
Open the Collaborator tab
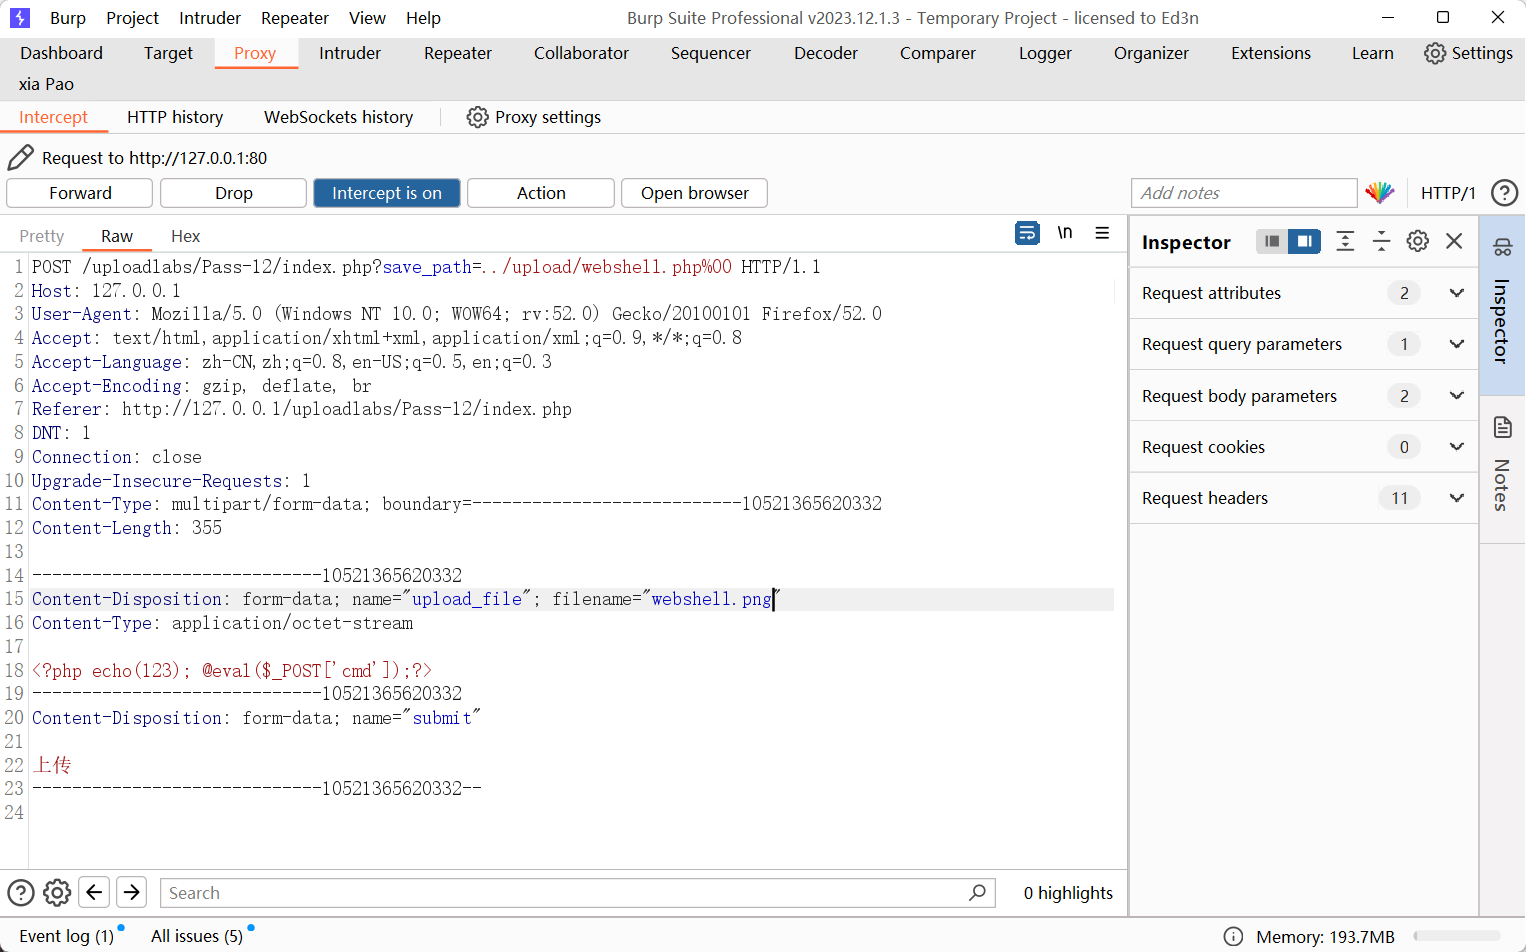(x=581, y=53)
